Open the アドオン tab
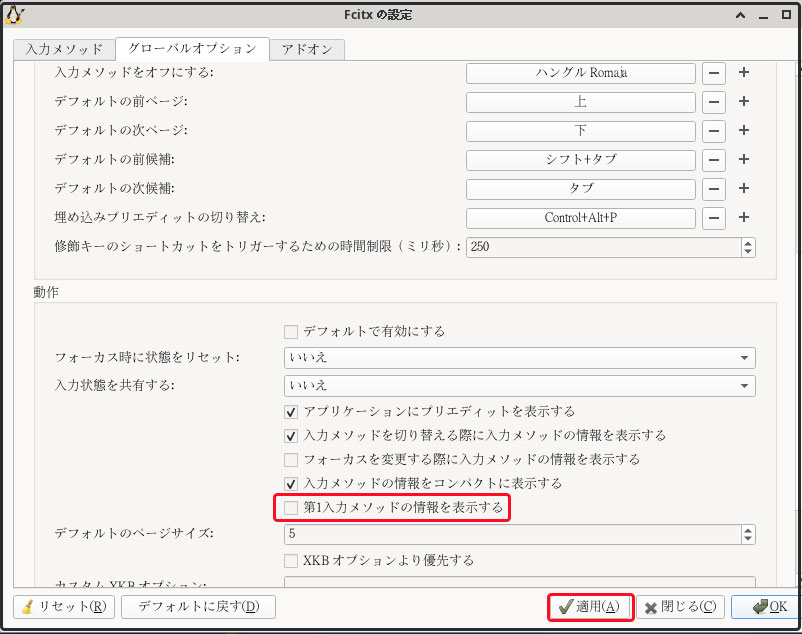 click(x=307, y=50)
